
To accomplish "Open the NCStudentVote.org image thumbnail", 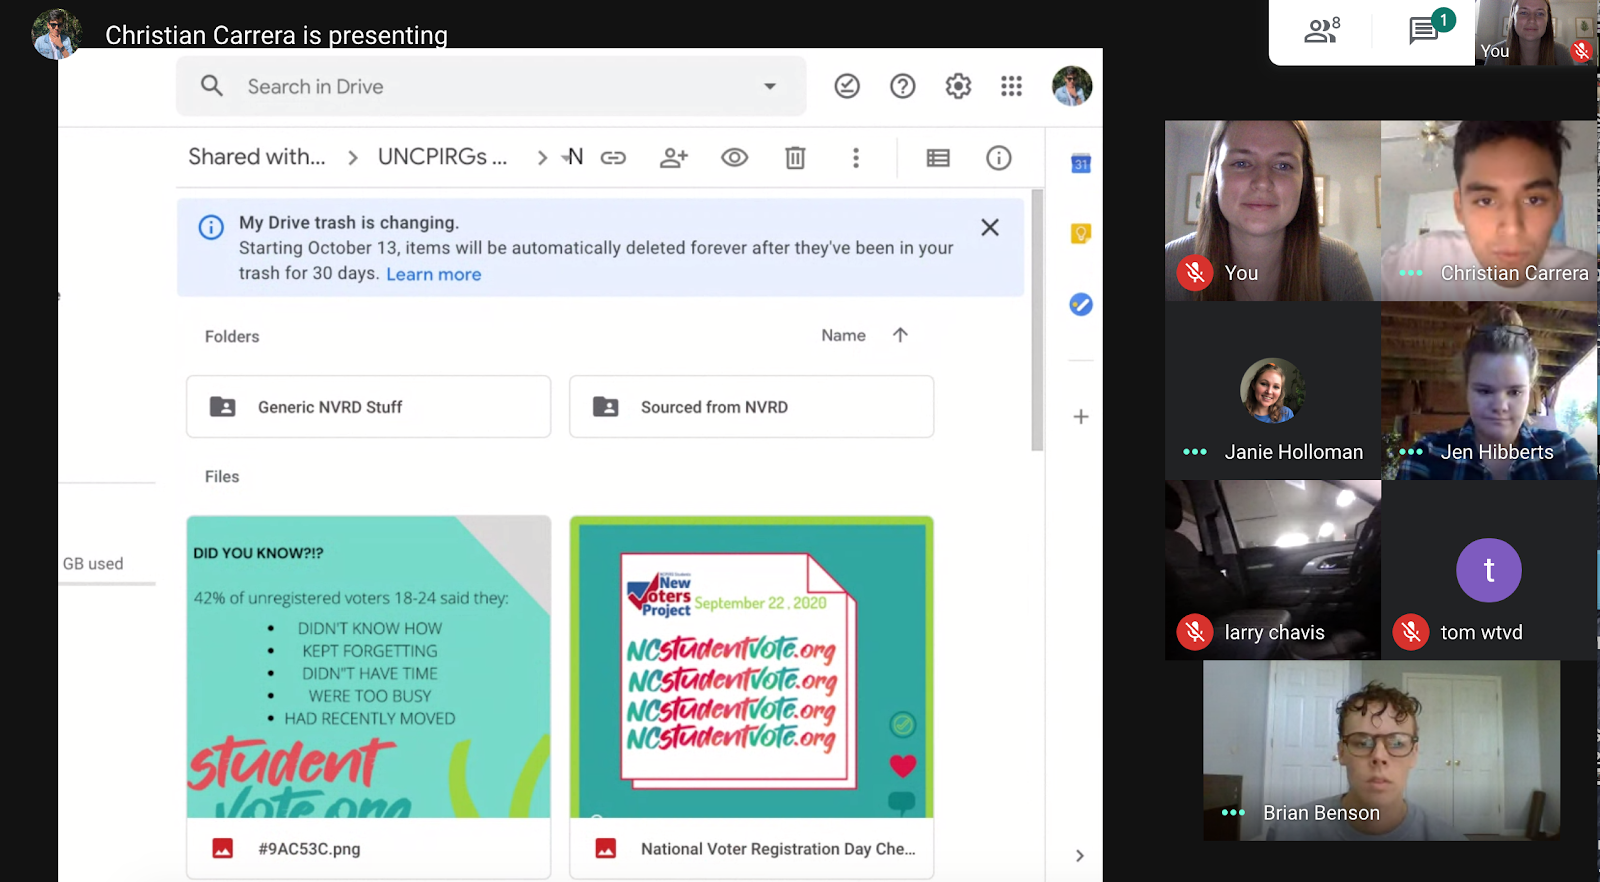I will pyautogui.click(x=751, y=667).
